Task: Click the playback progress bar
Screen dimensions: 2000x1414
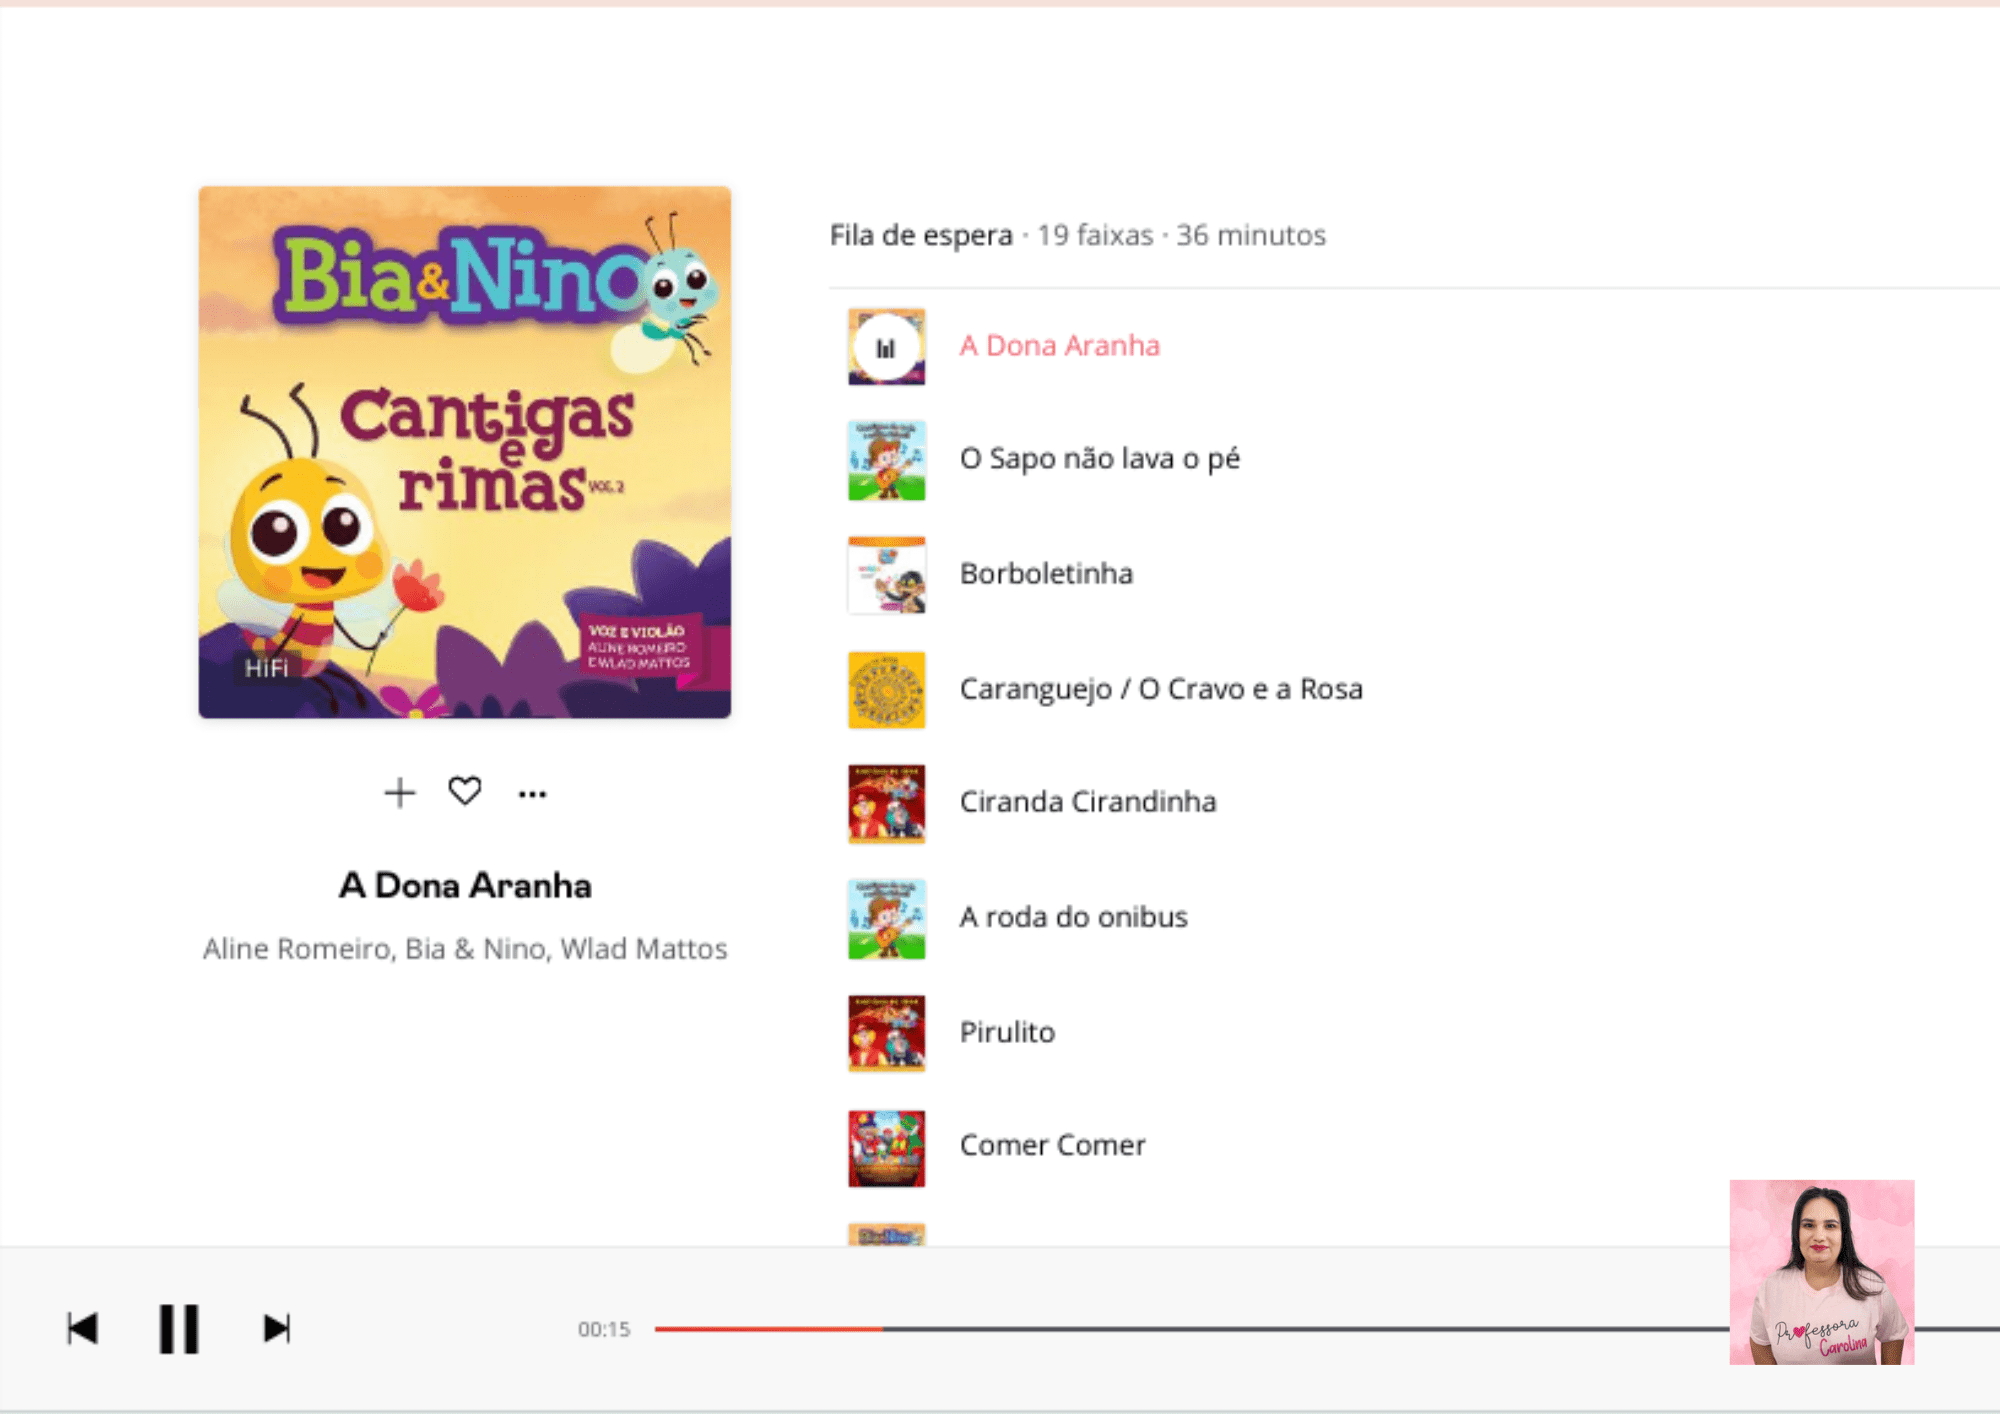Action: pos(1327,1329)
